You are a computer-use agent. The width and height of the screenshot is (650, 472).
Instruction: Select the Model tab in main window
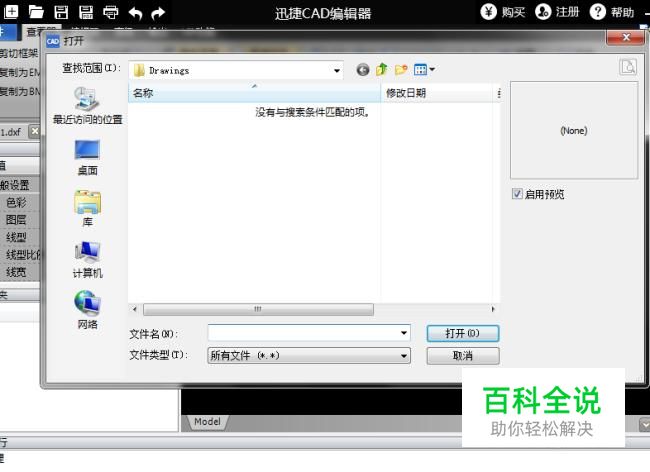tap(207, 422)
